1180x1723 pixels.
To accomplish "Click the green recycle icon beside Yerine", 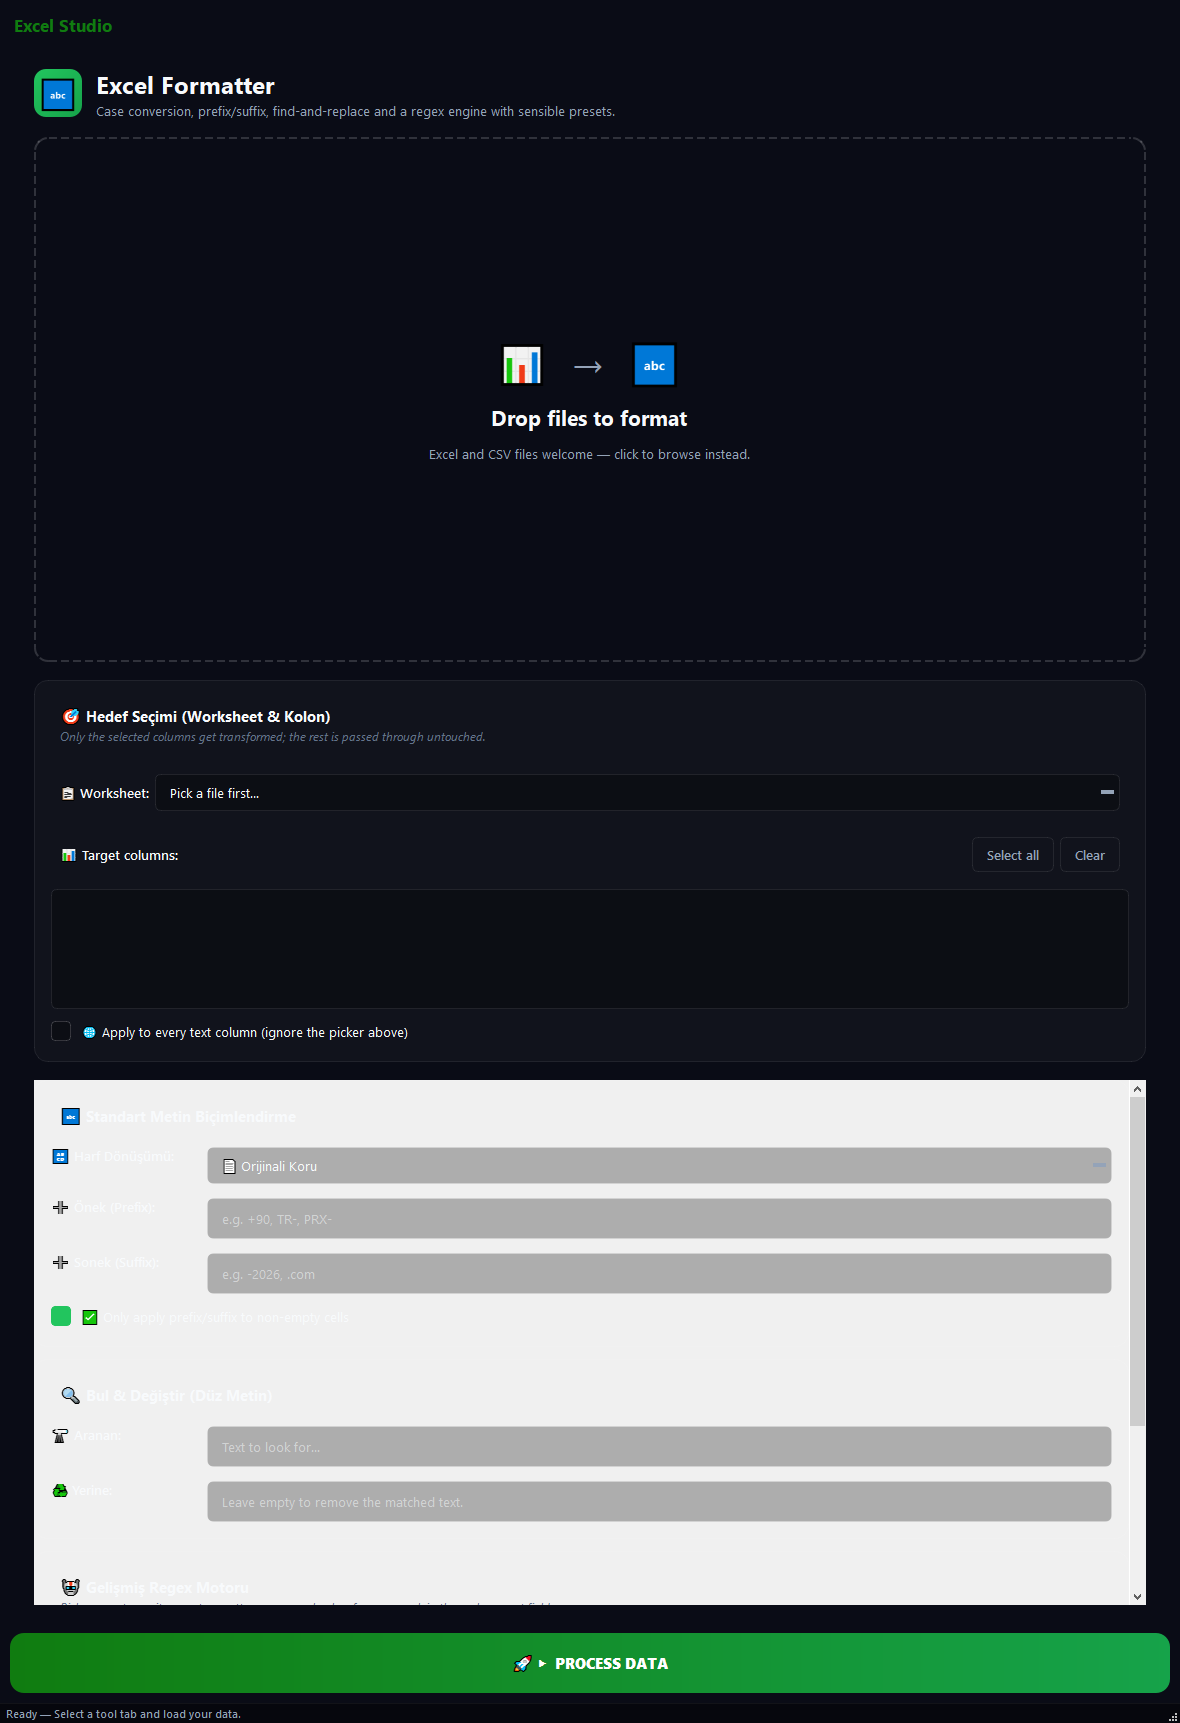I will [60, 1490].
